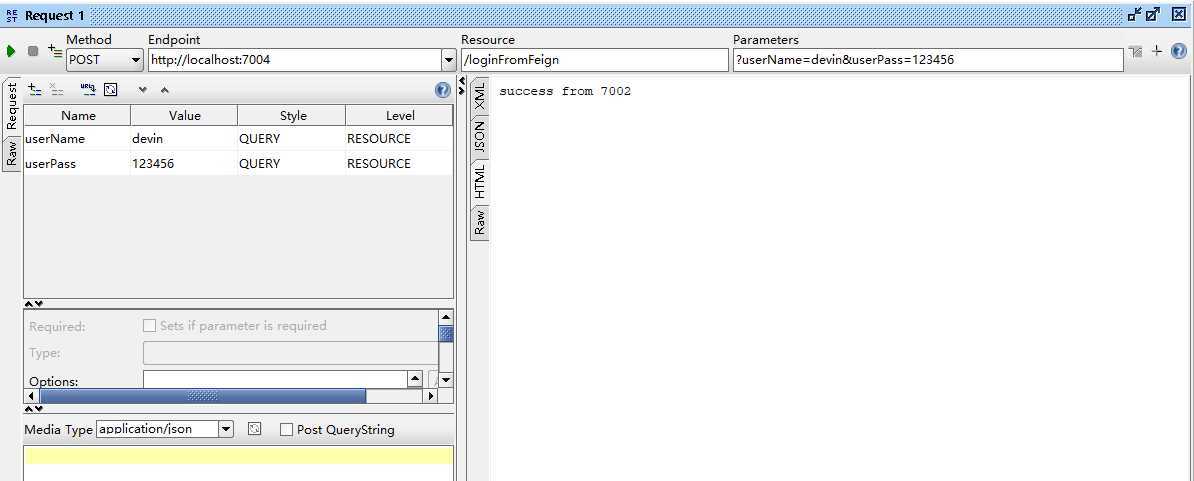1194x481 pixels.
Task: Click the reload icon in parameter toolbar
Action: coord(110,90)
